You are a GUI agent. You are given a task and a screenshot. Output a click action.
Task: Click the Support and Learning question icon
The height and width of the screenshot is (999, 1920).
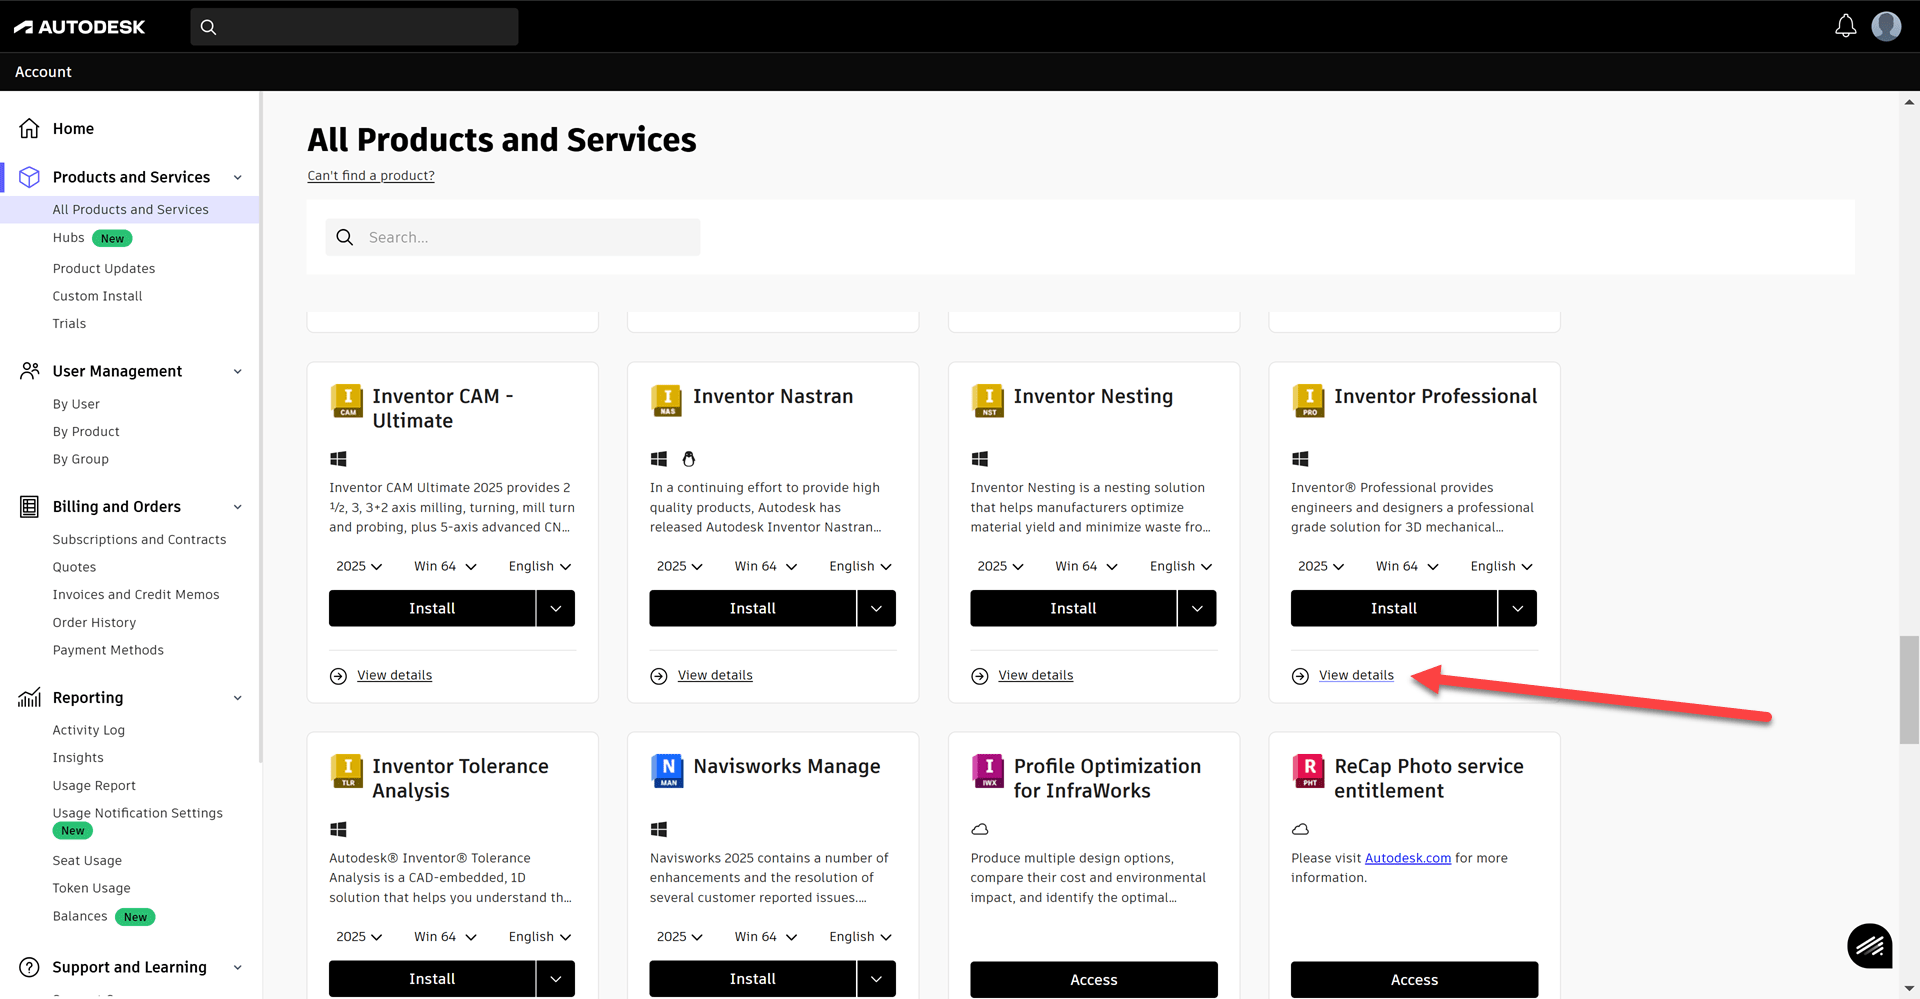pos(30,967)
